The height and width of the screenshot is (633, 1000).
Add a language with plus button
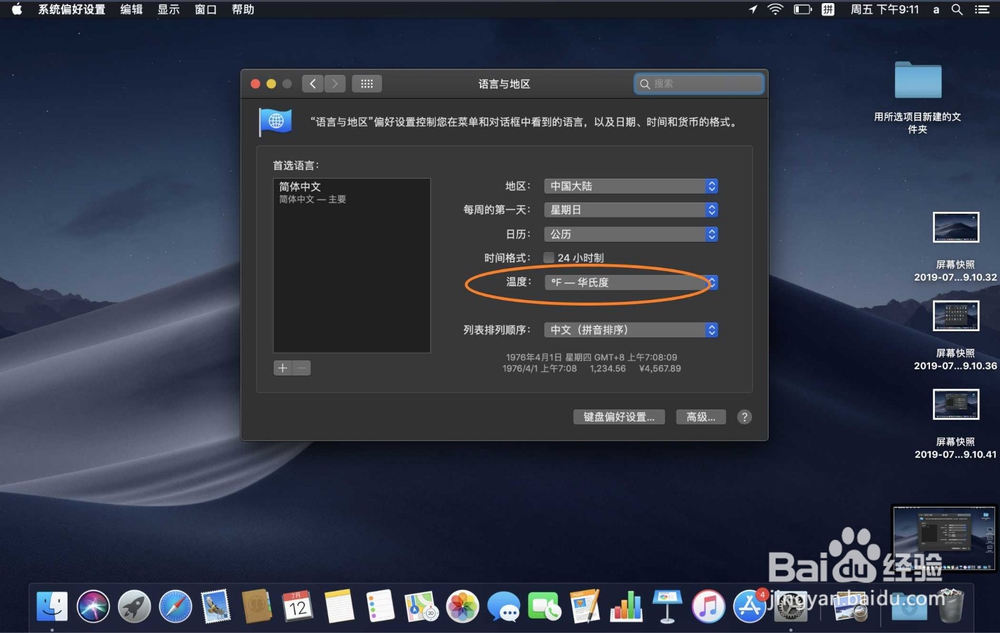point(283,368)
